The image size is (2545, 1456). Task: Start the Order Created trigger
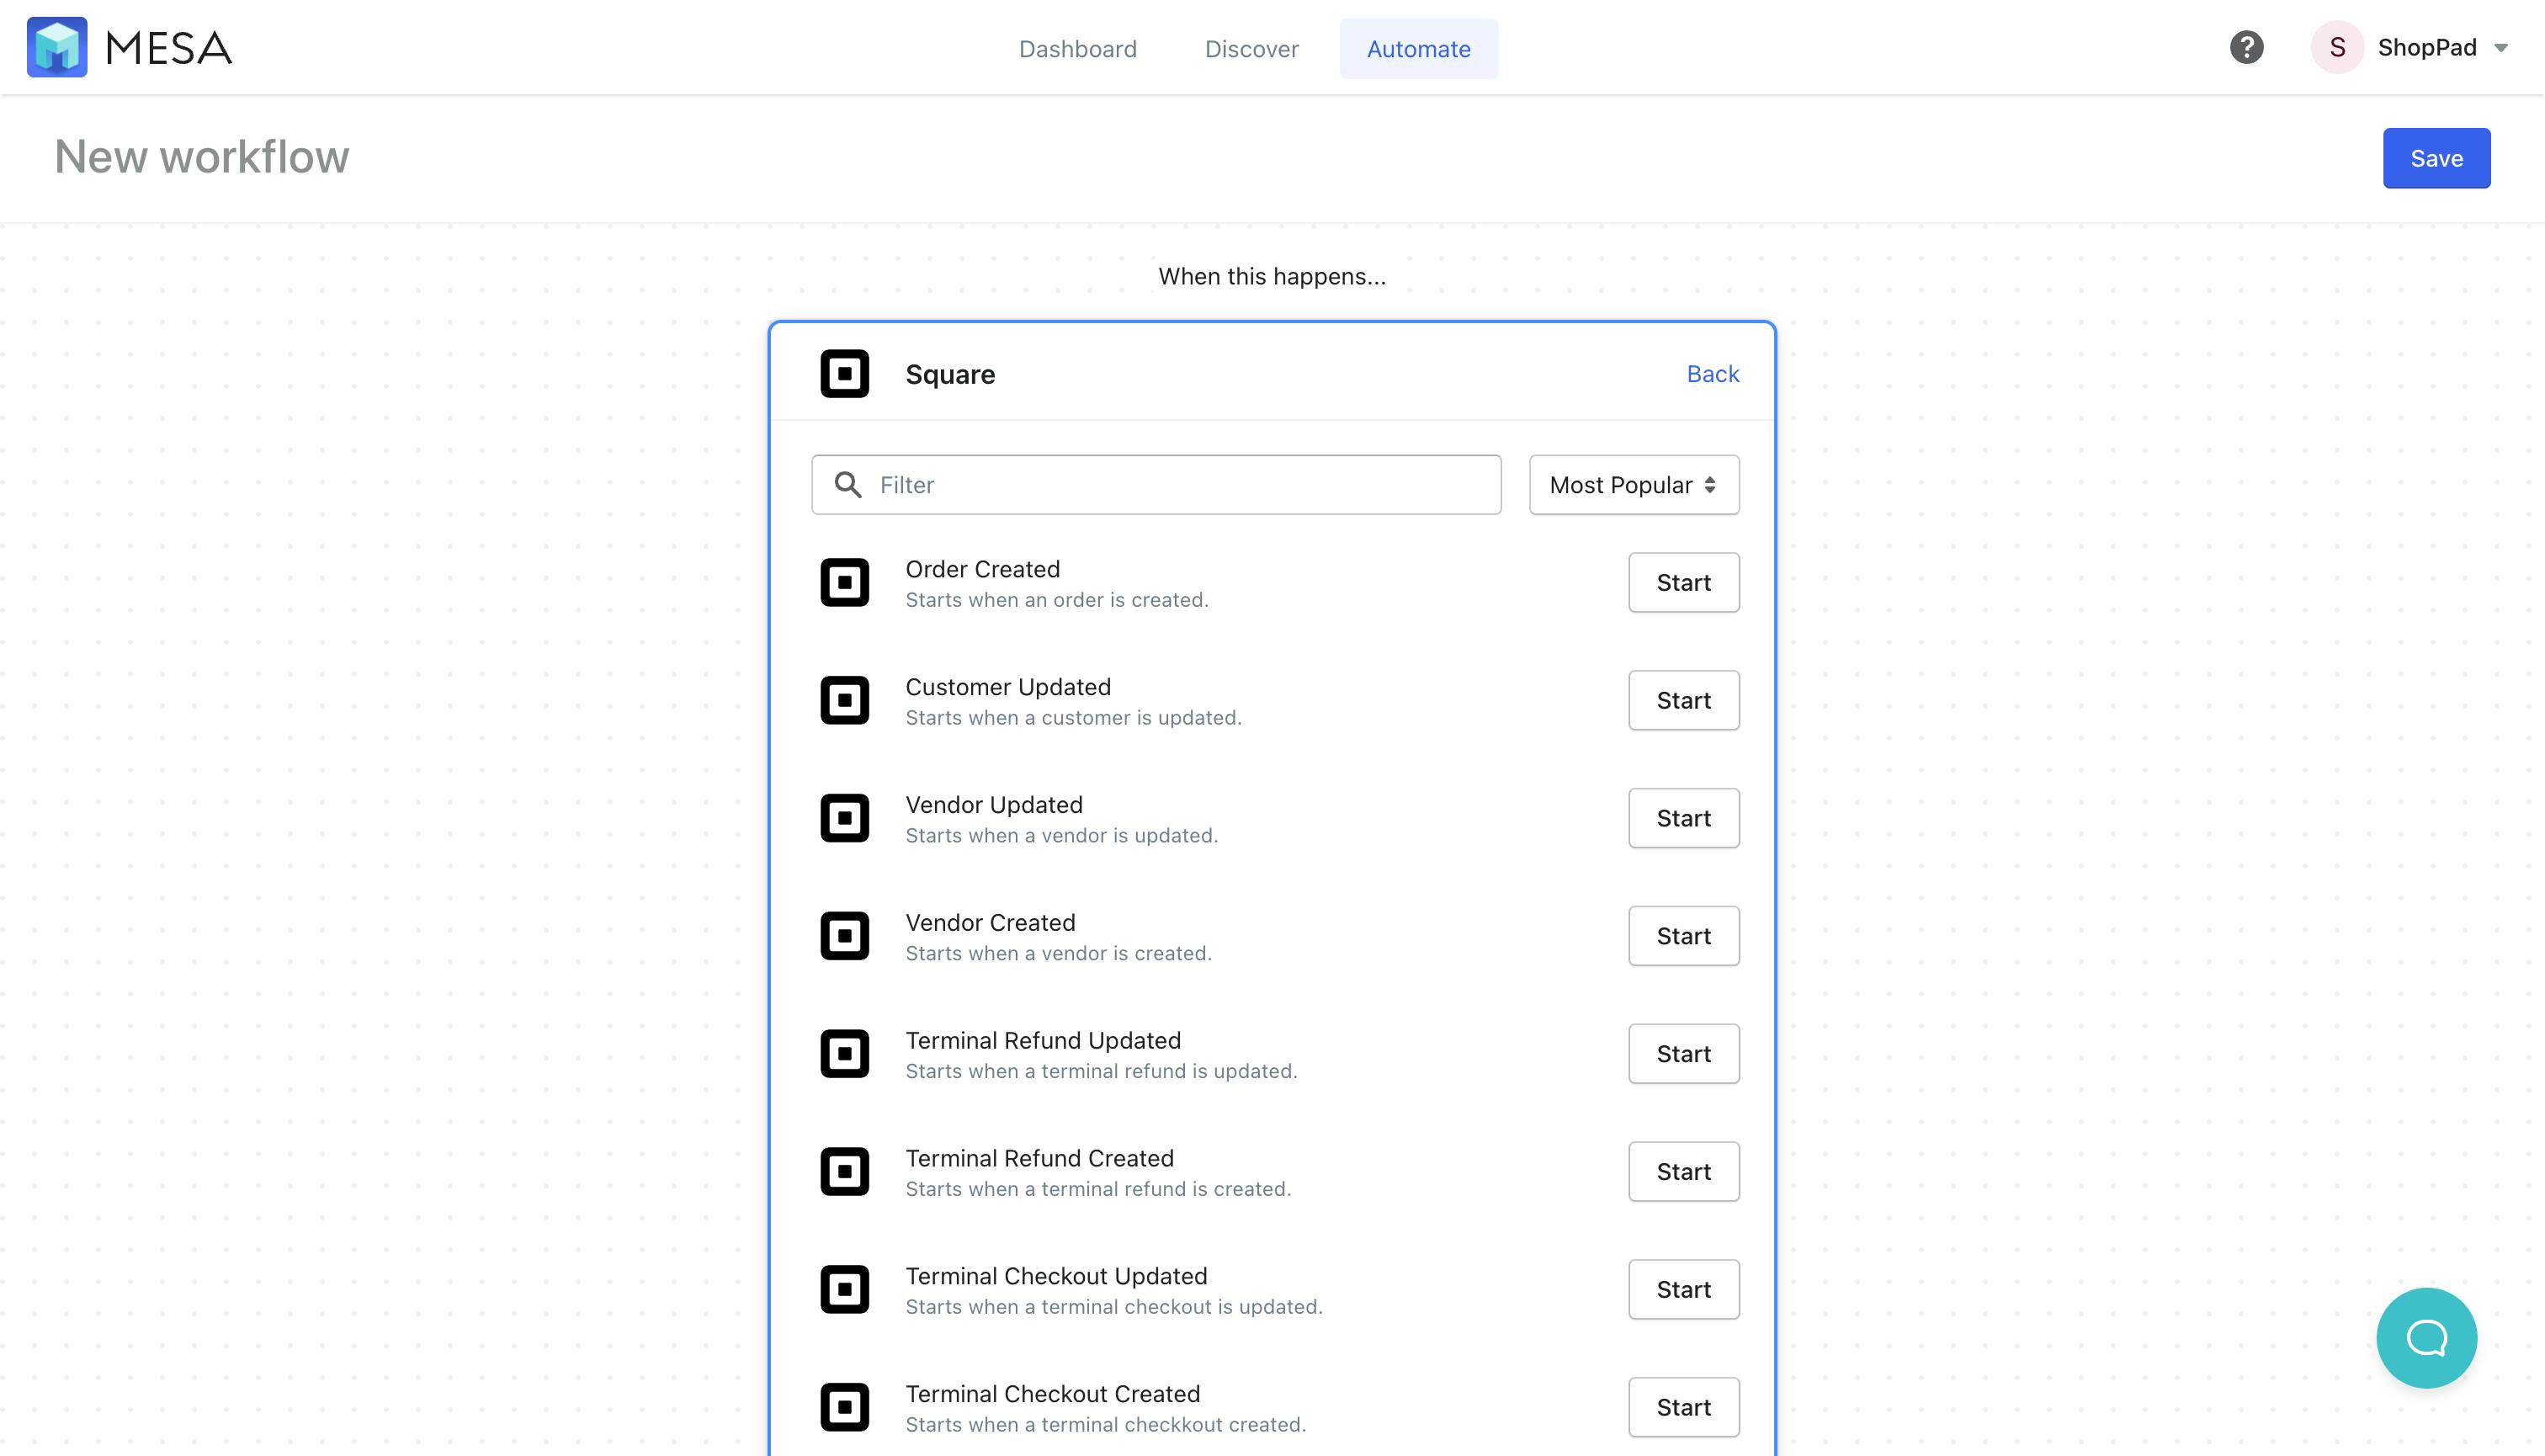click(1683, 582)
